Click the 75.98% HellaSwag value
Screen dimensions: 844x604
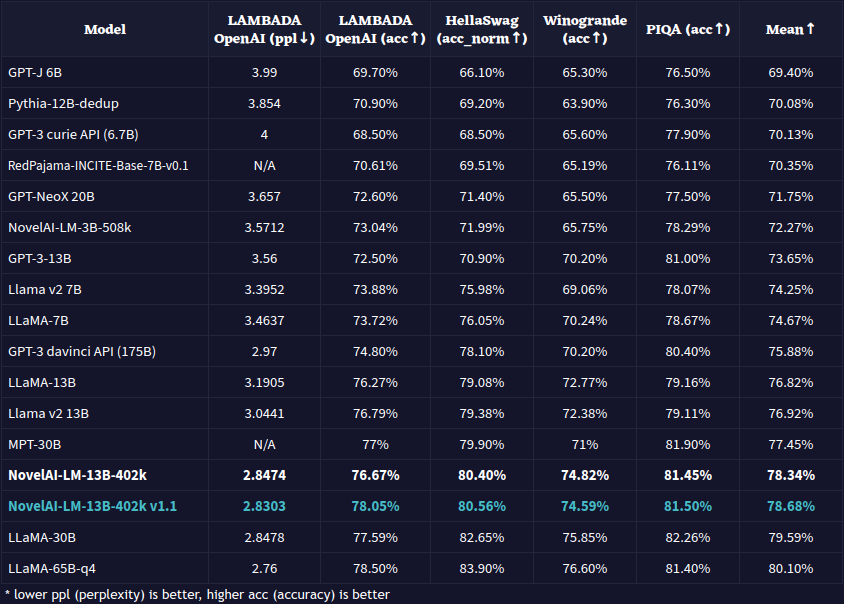pyautogui.click(x=482, y=290)
